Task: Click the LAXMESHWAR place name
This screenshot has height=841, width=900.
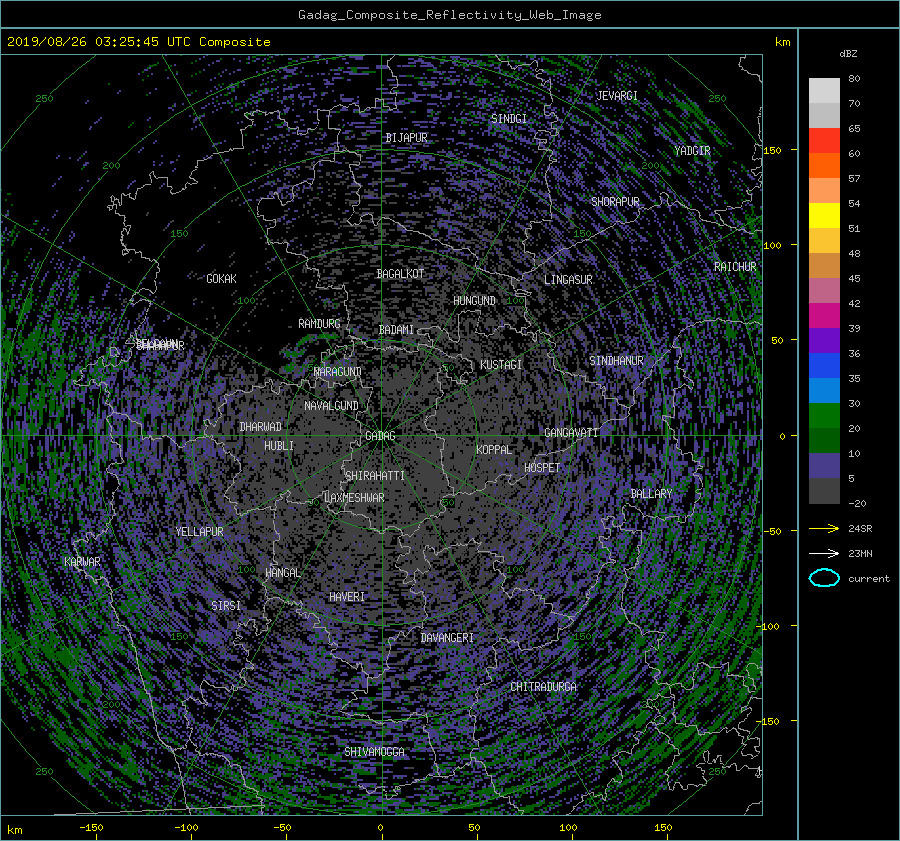Action: [354, 498]
